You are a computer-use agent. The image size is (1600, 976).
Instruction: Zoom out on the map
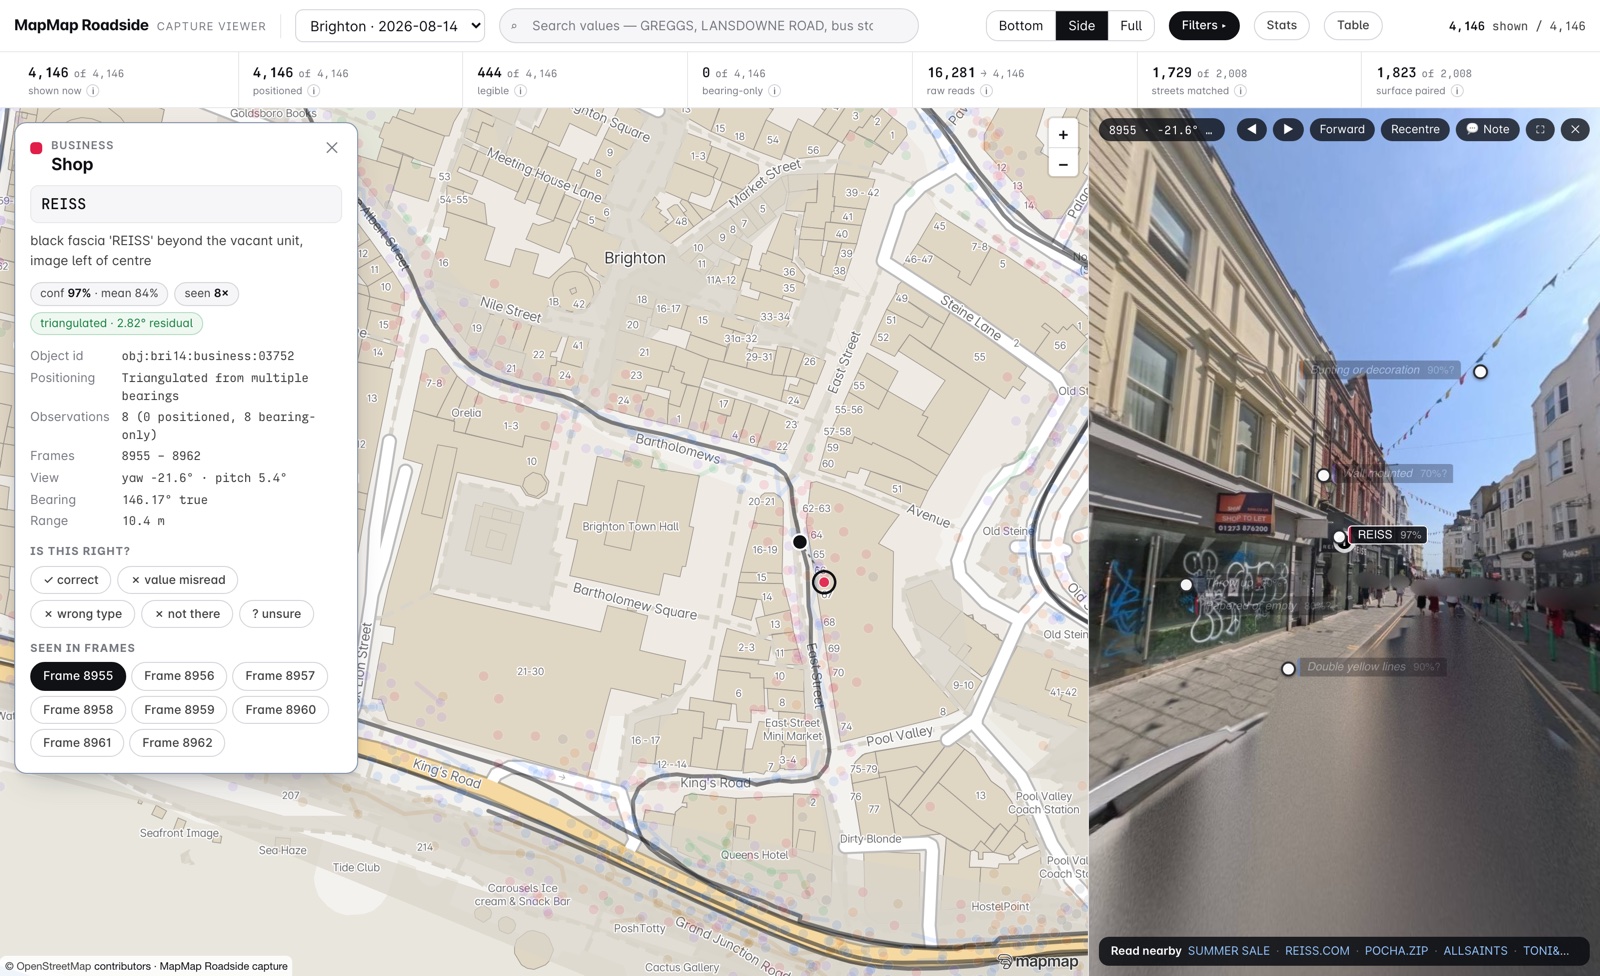tap(1063, 164)
